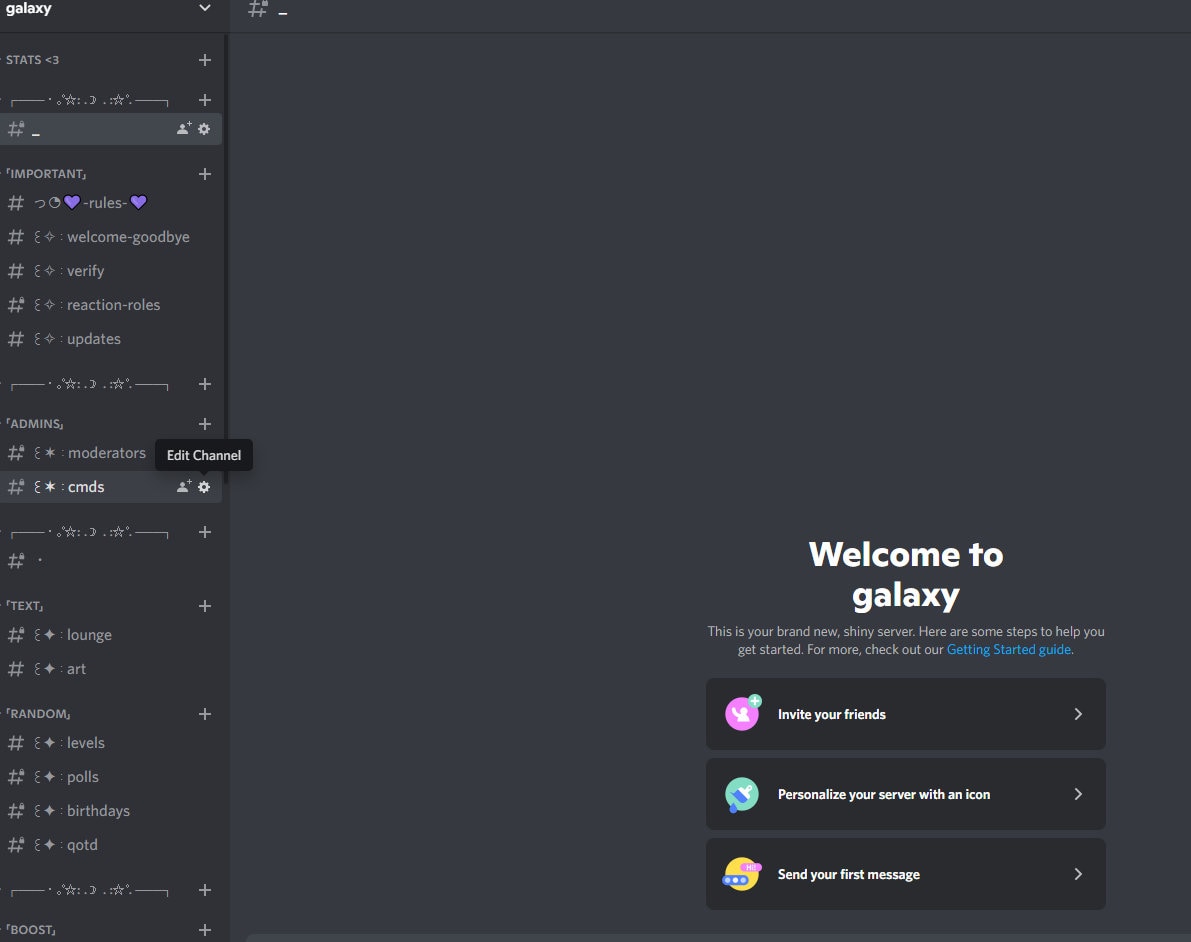Collapse the RANDOM category
Screen dimensions: 1191x942
35,713
